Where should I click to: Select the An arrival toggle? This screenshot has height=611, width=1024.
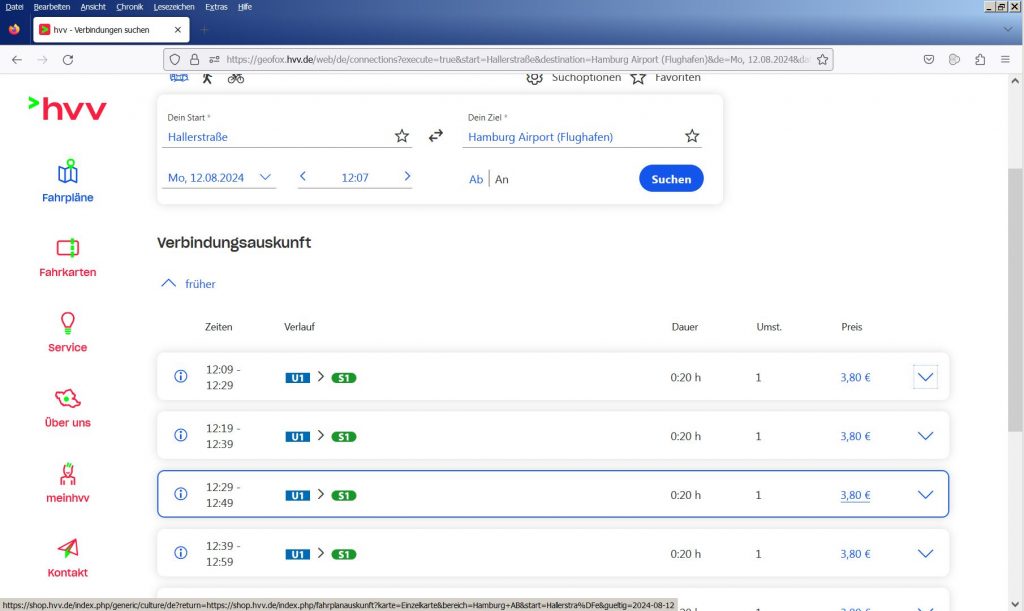(x=502, y=180)
